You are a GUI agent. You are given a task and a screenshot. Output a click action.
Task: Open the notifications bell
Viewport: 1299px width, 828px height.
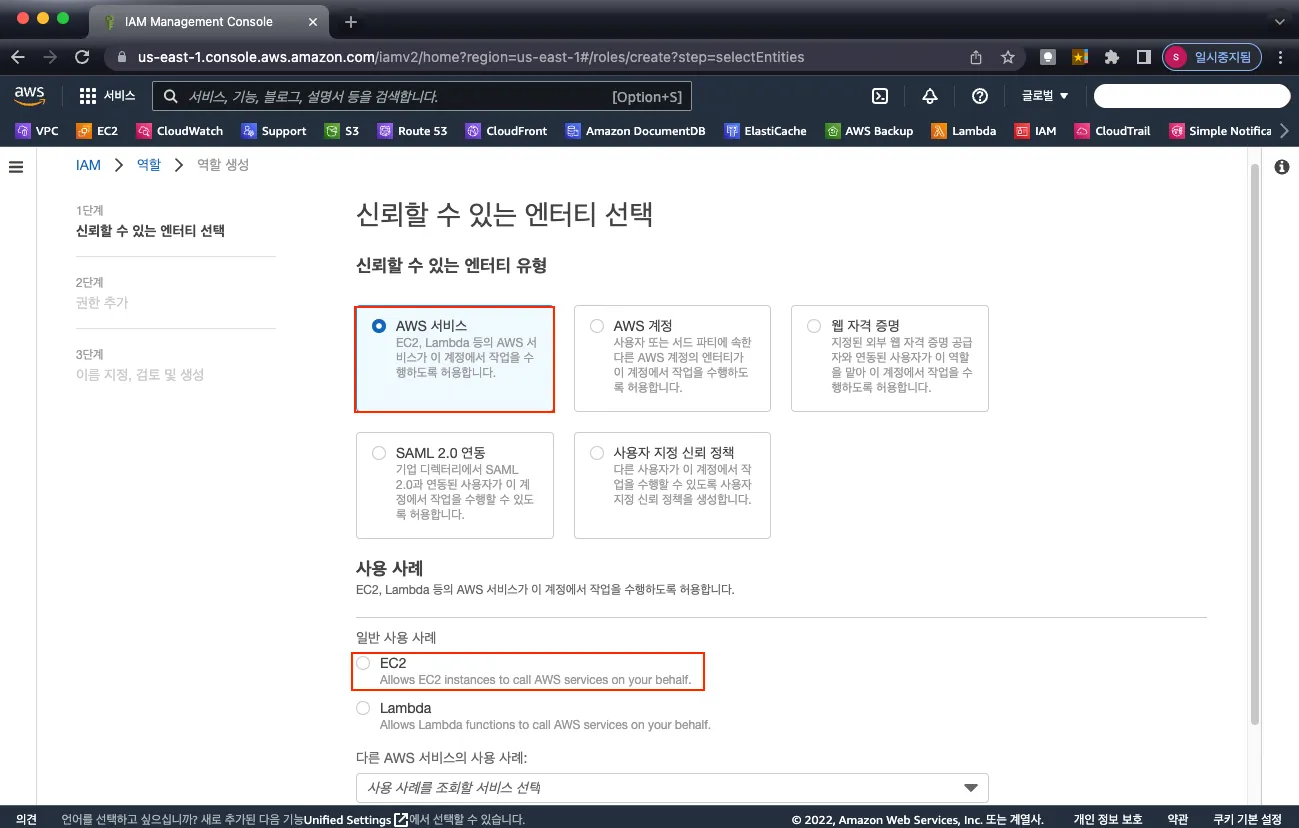[930, 96]
